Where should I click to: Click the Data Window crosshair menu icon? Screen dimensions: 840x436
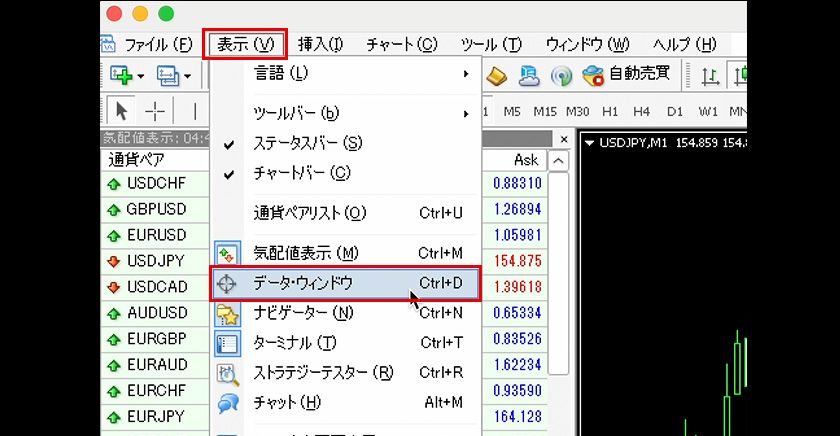pyautogui.click(x=228, y=283)
